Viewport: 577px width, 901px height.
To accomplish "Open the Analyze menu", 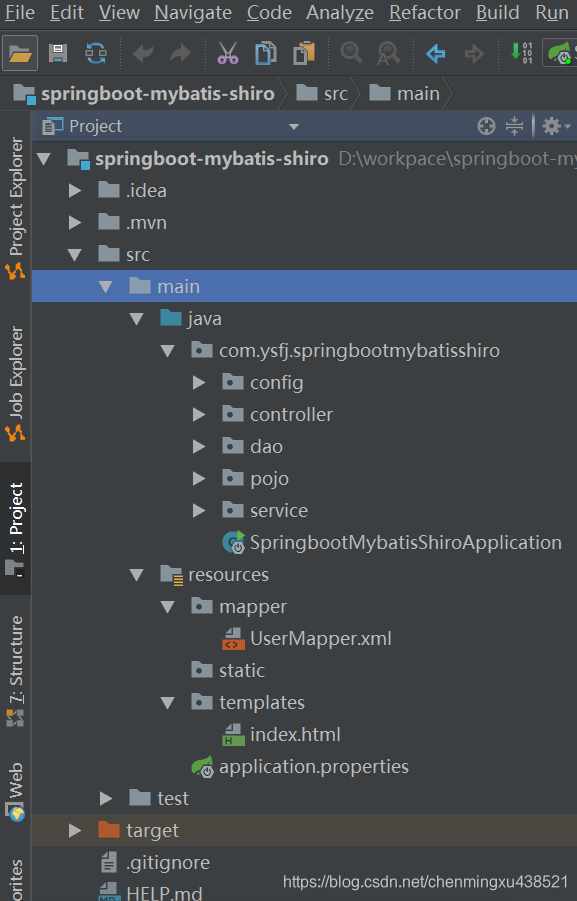I will [340, 13].
